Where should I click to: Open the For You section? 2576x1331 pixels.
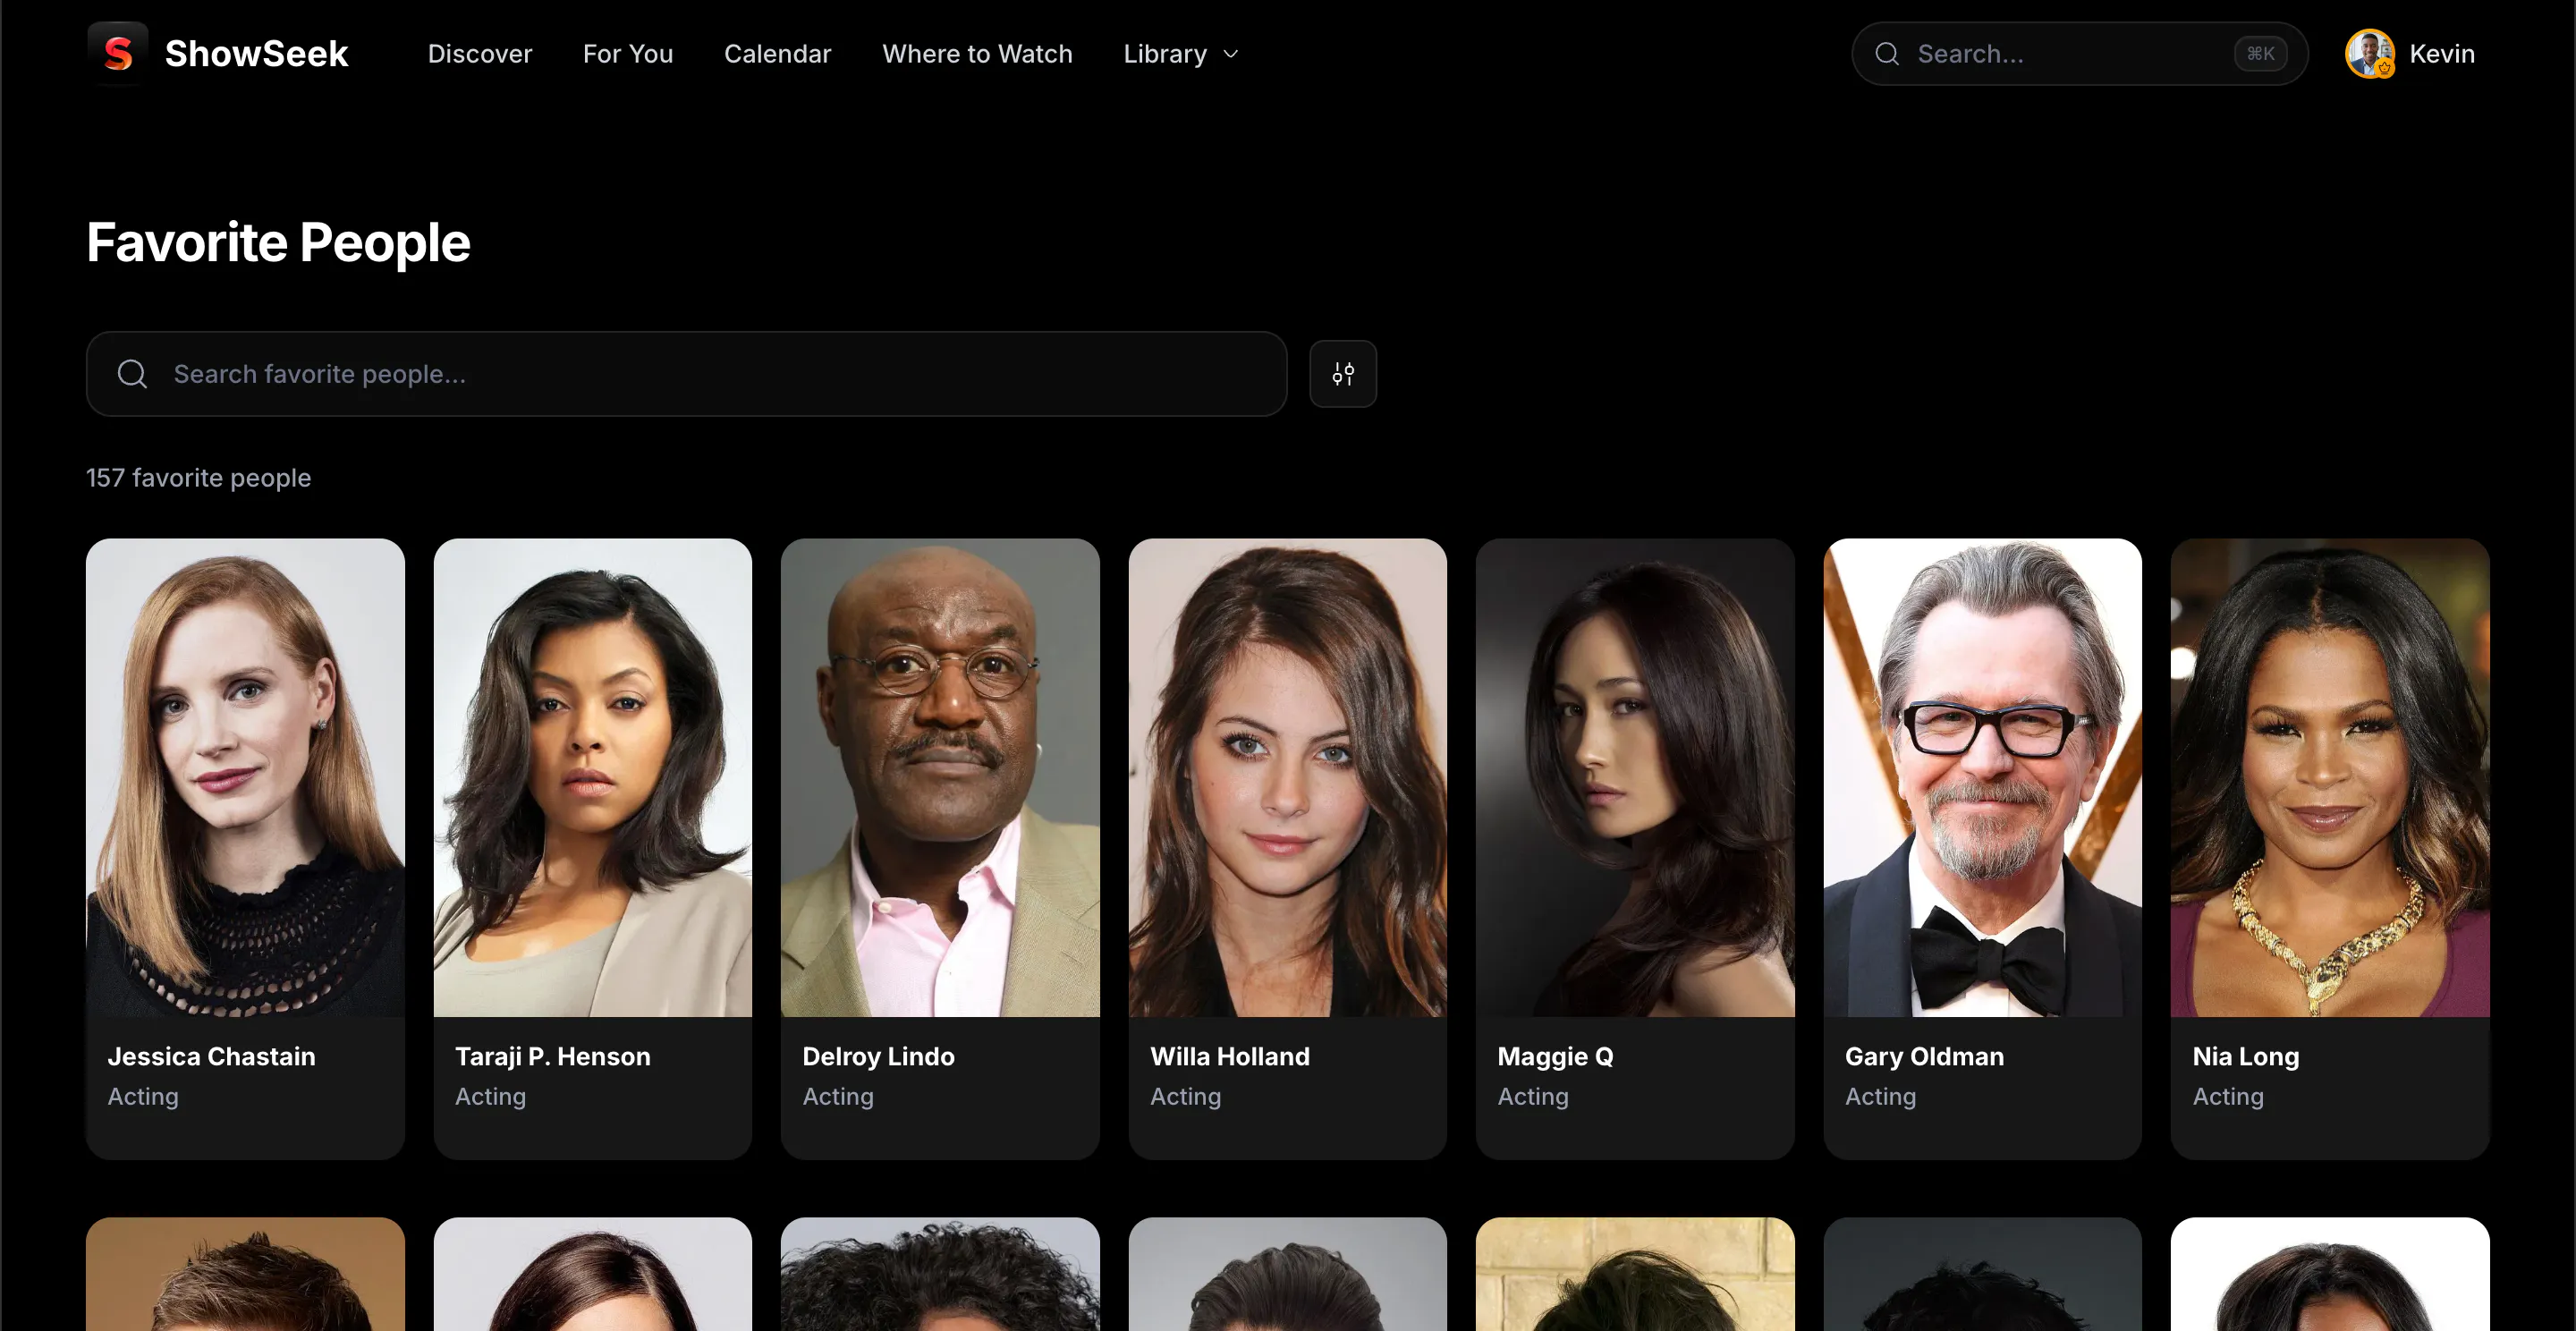628,54
